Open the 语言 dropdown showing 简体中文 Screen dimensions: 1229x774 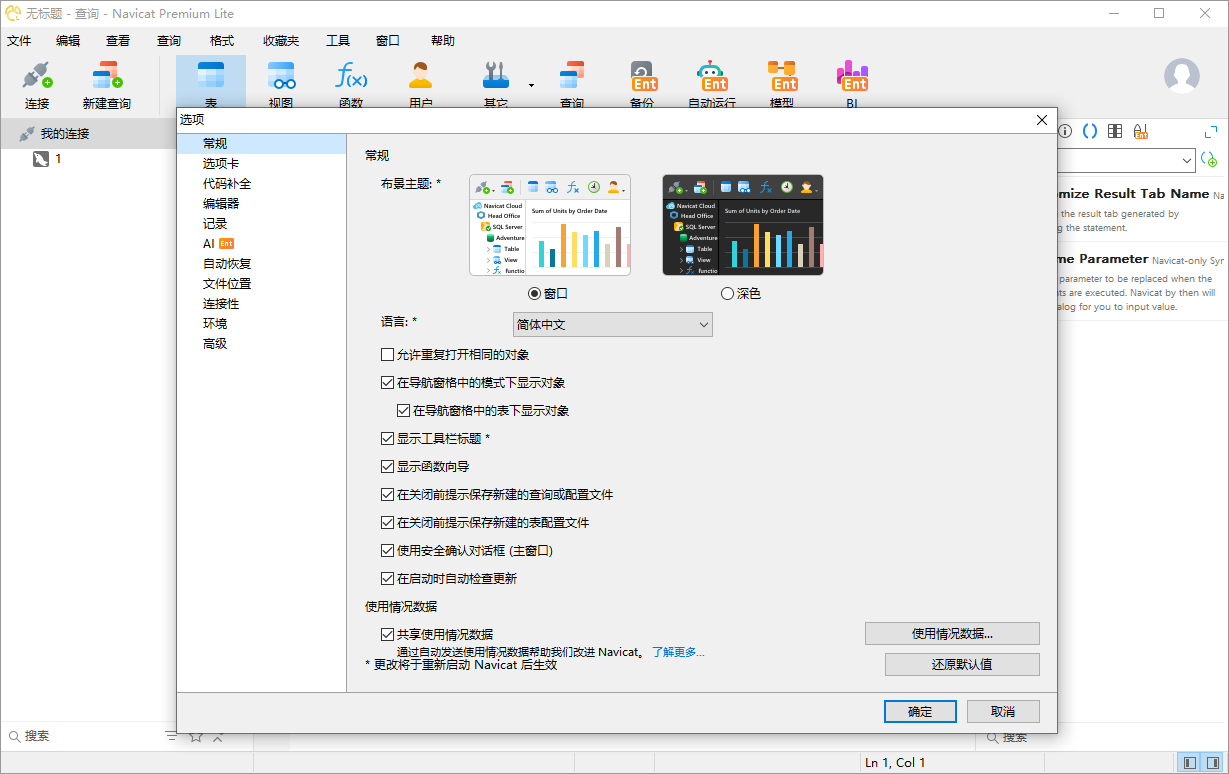[x=612, y=324]
